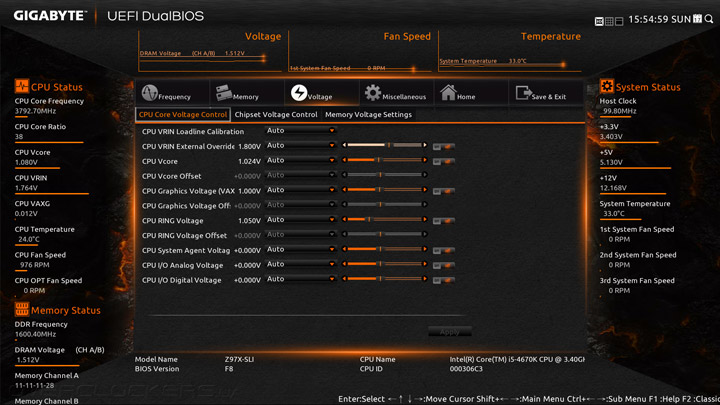
Task: Click the CPU Vcore slider track
Action: click(384, 160)
